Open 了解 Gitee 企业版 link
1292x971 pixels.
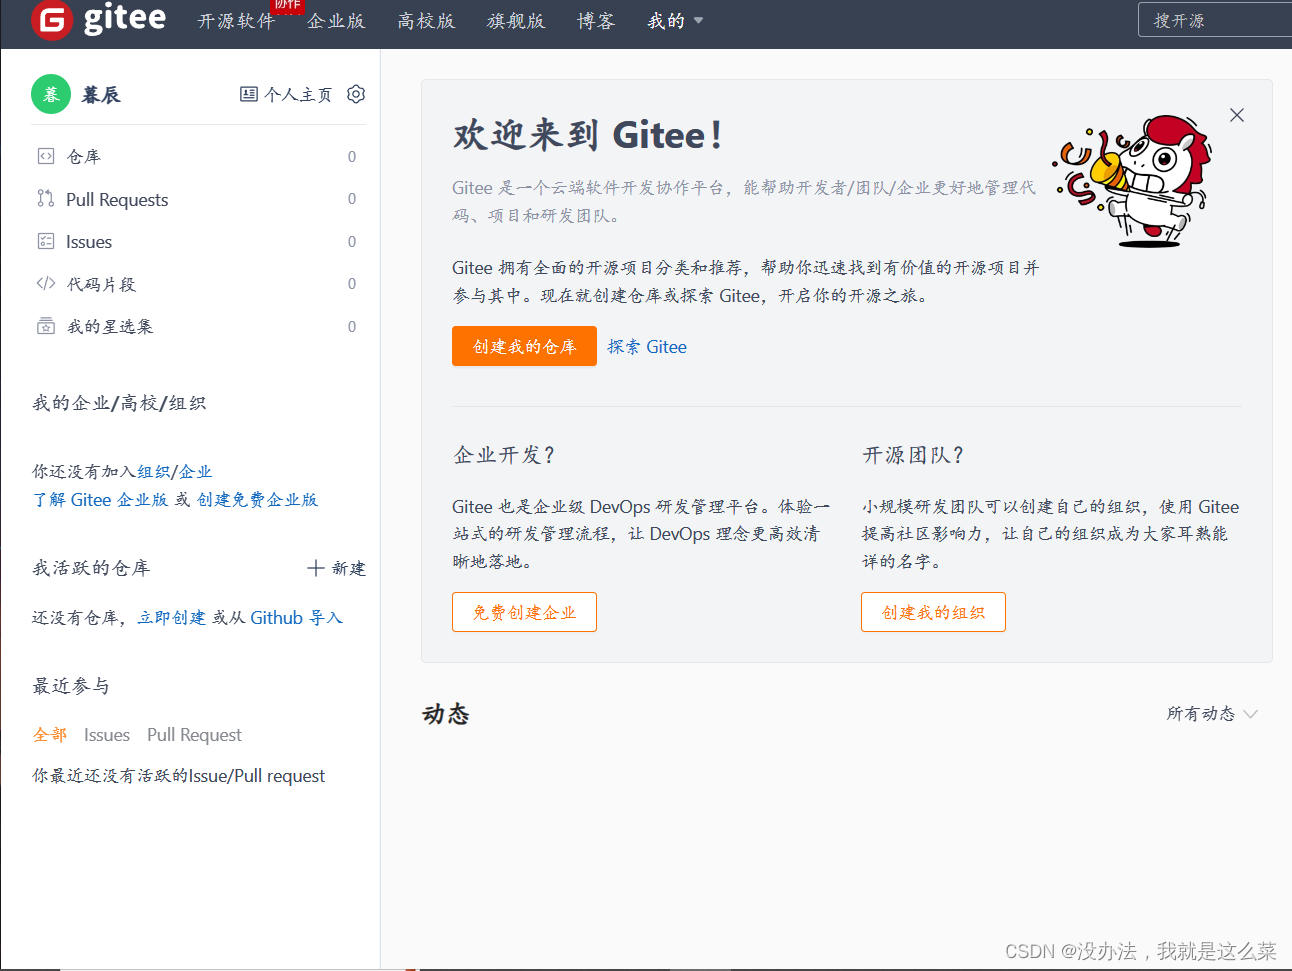pos(100,499)
